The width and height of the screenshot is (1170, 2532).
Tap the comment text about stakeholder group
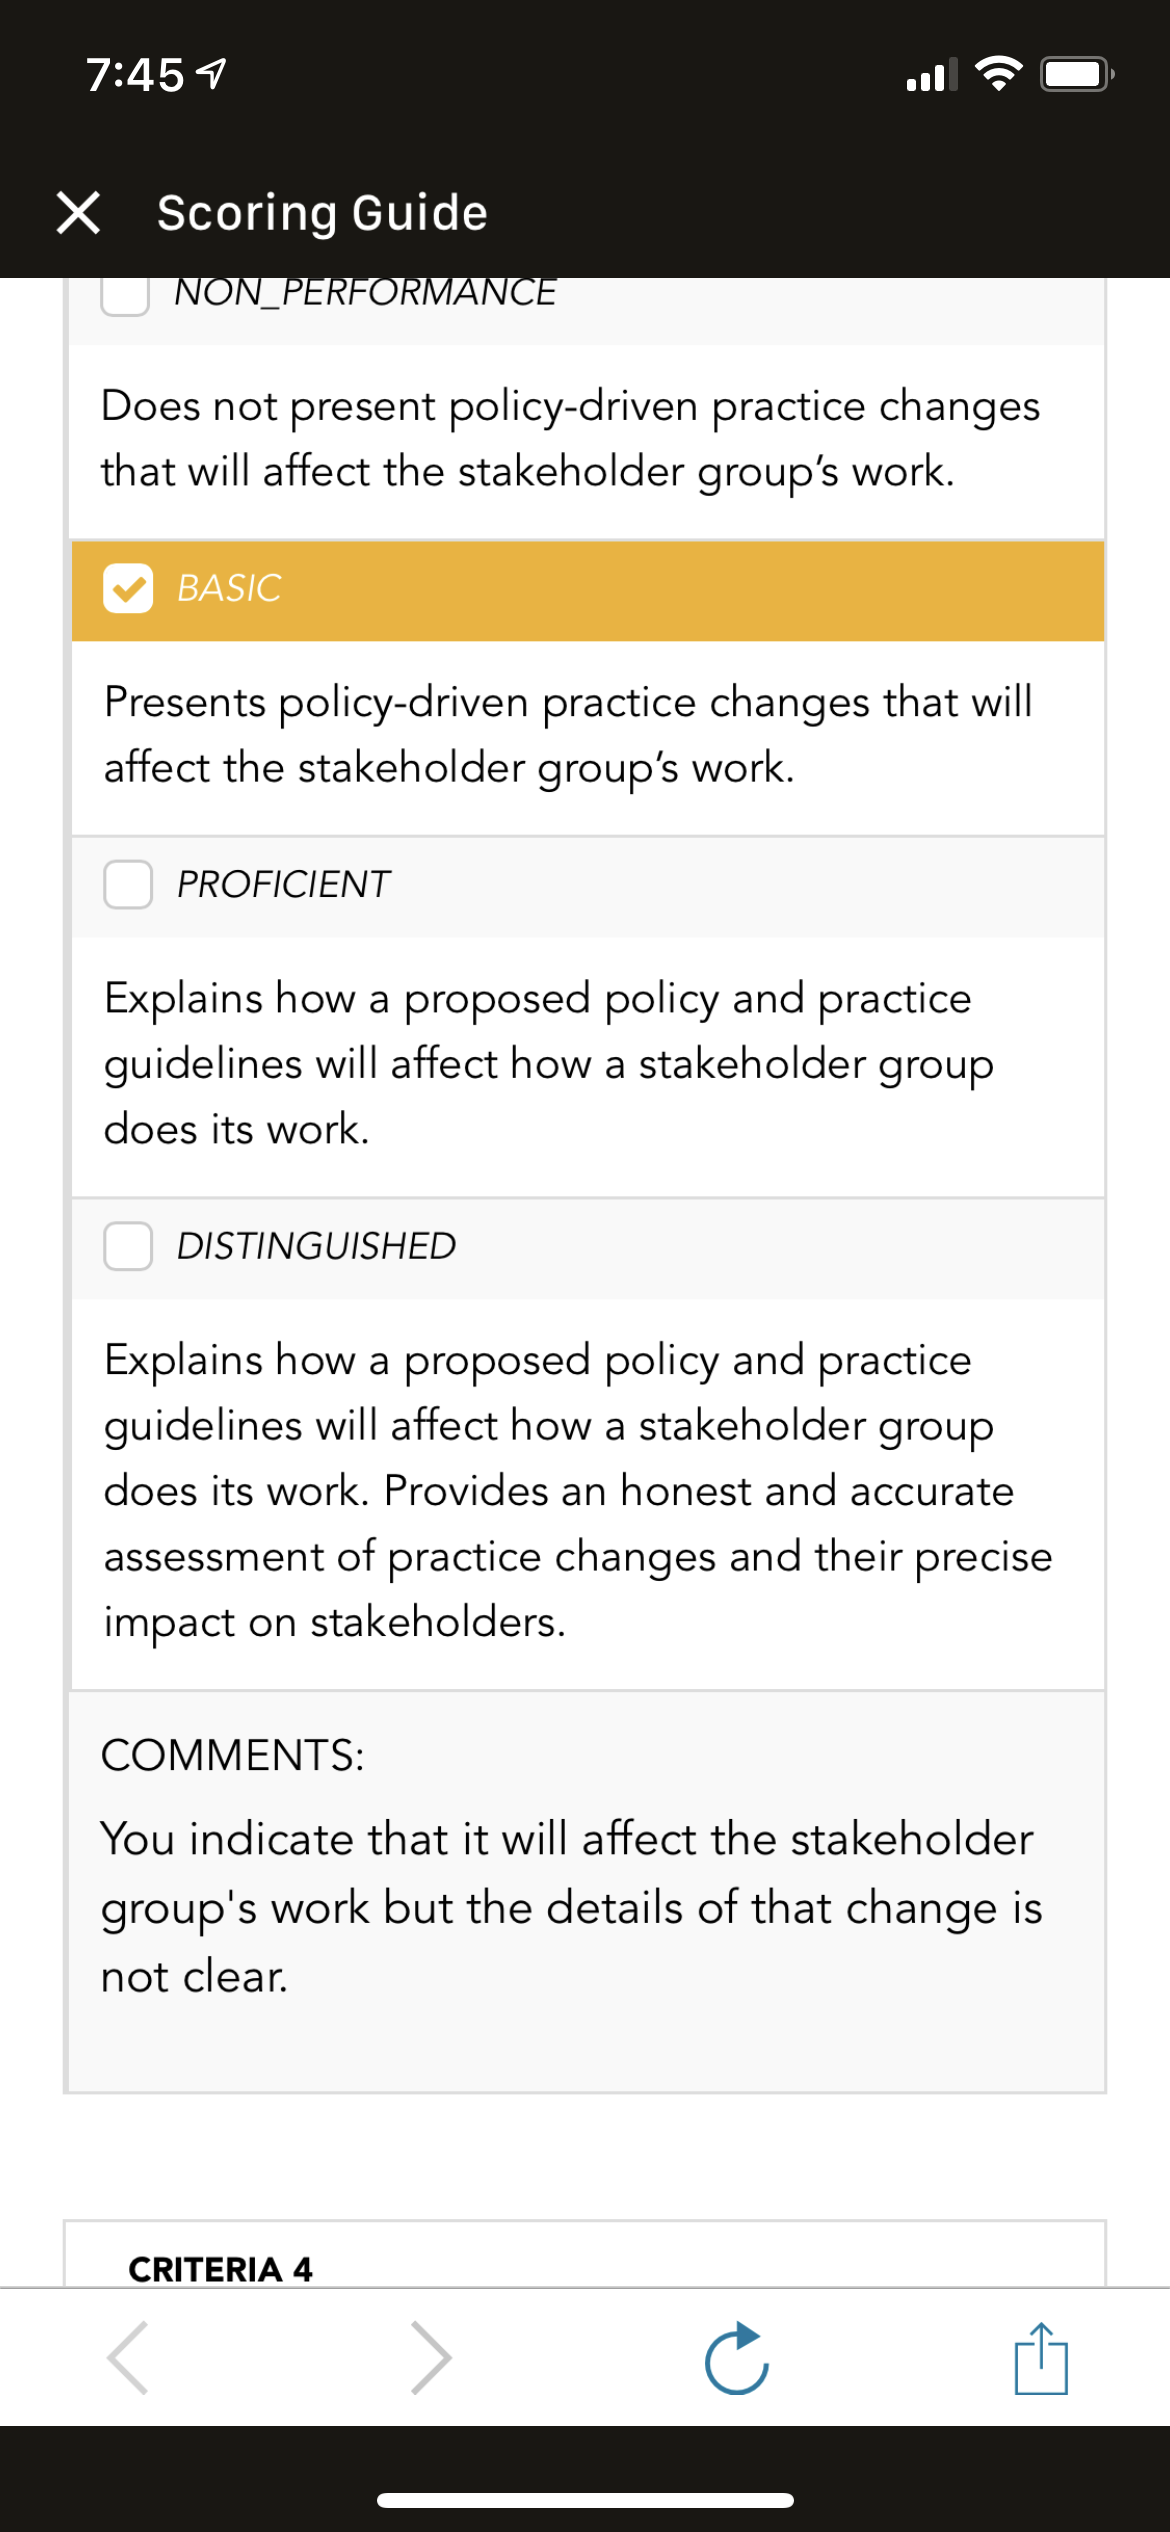tap(571, 1908)
